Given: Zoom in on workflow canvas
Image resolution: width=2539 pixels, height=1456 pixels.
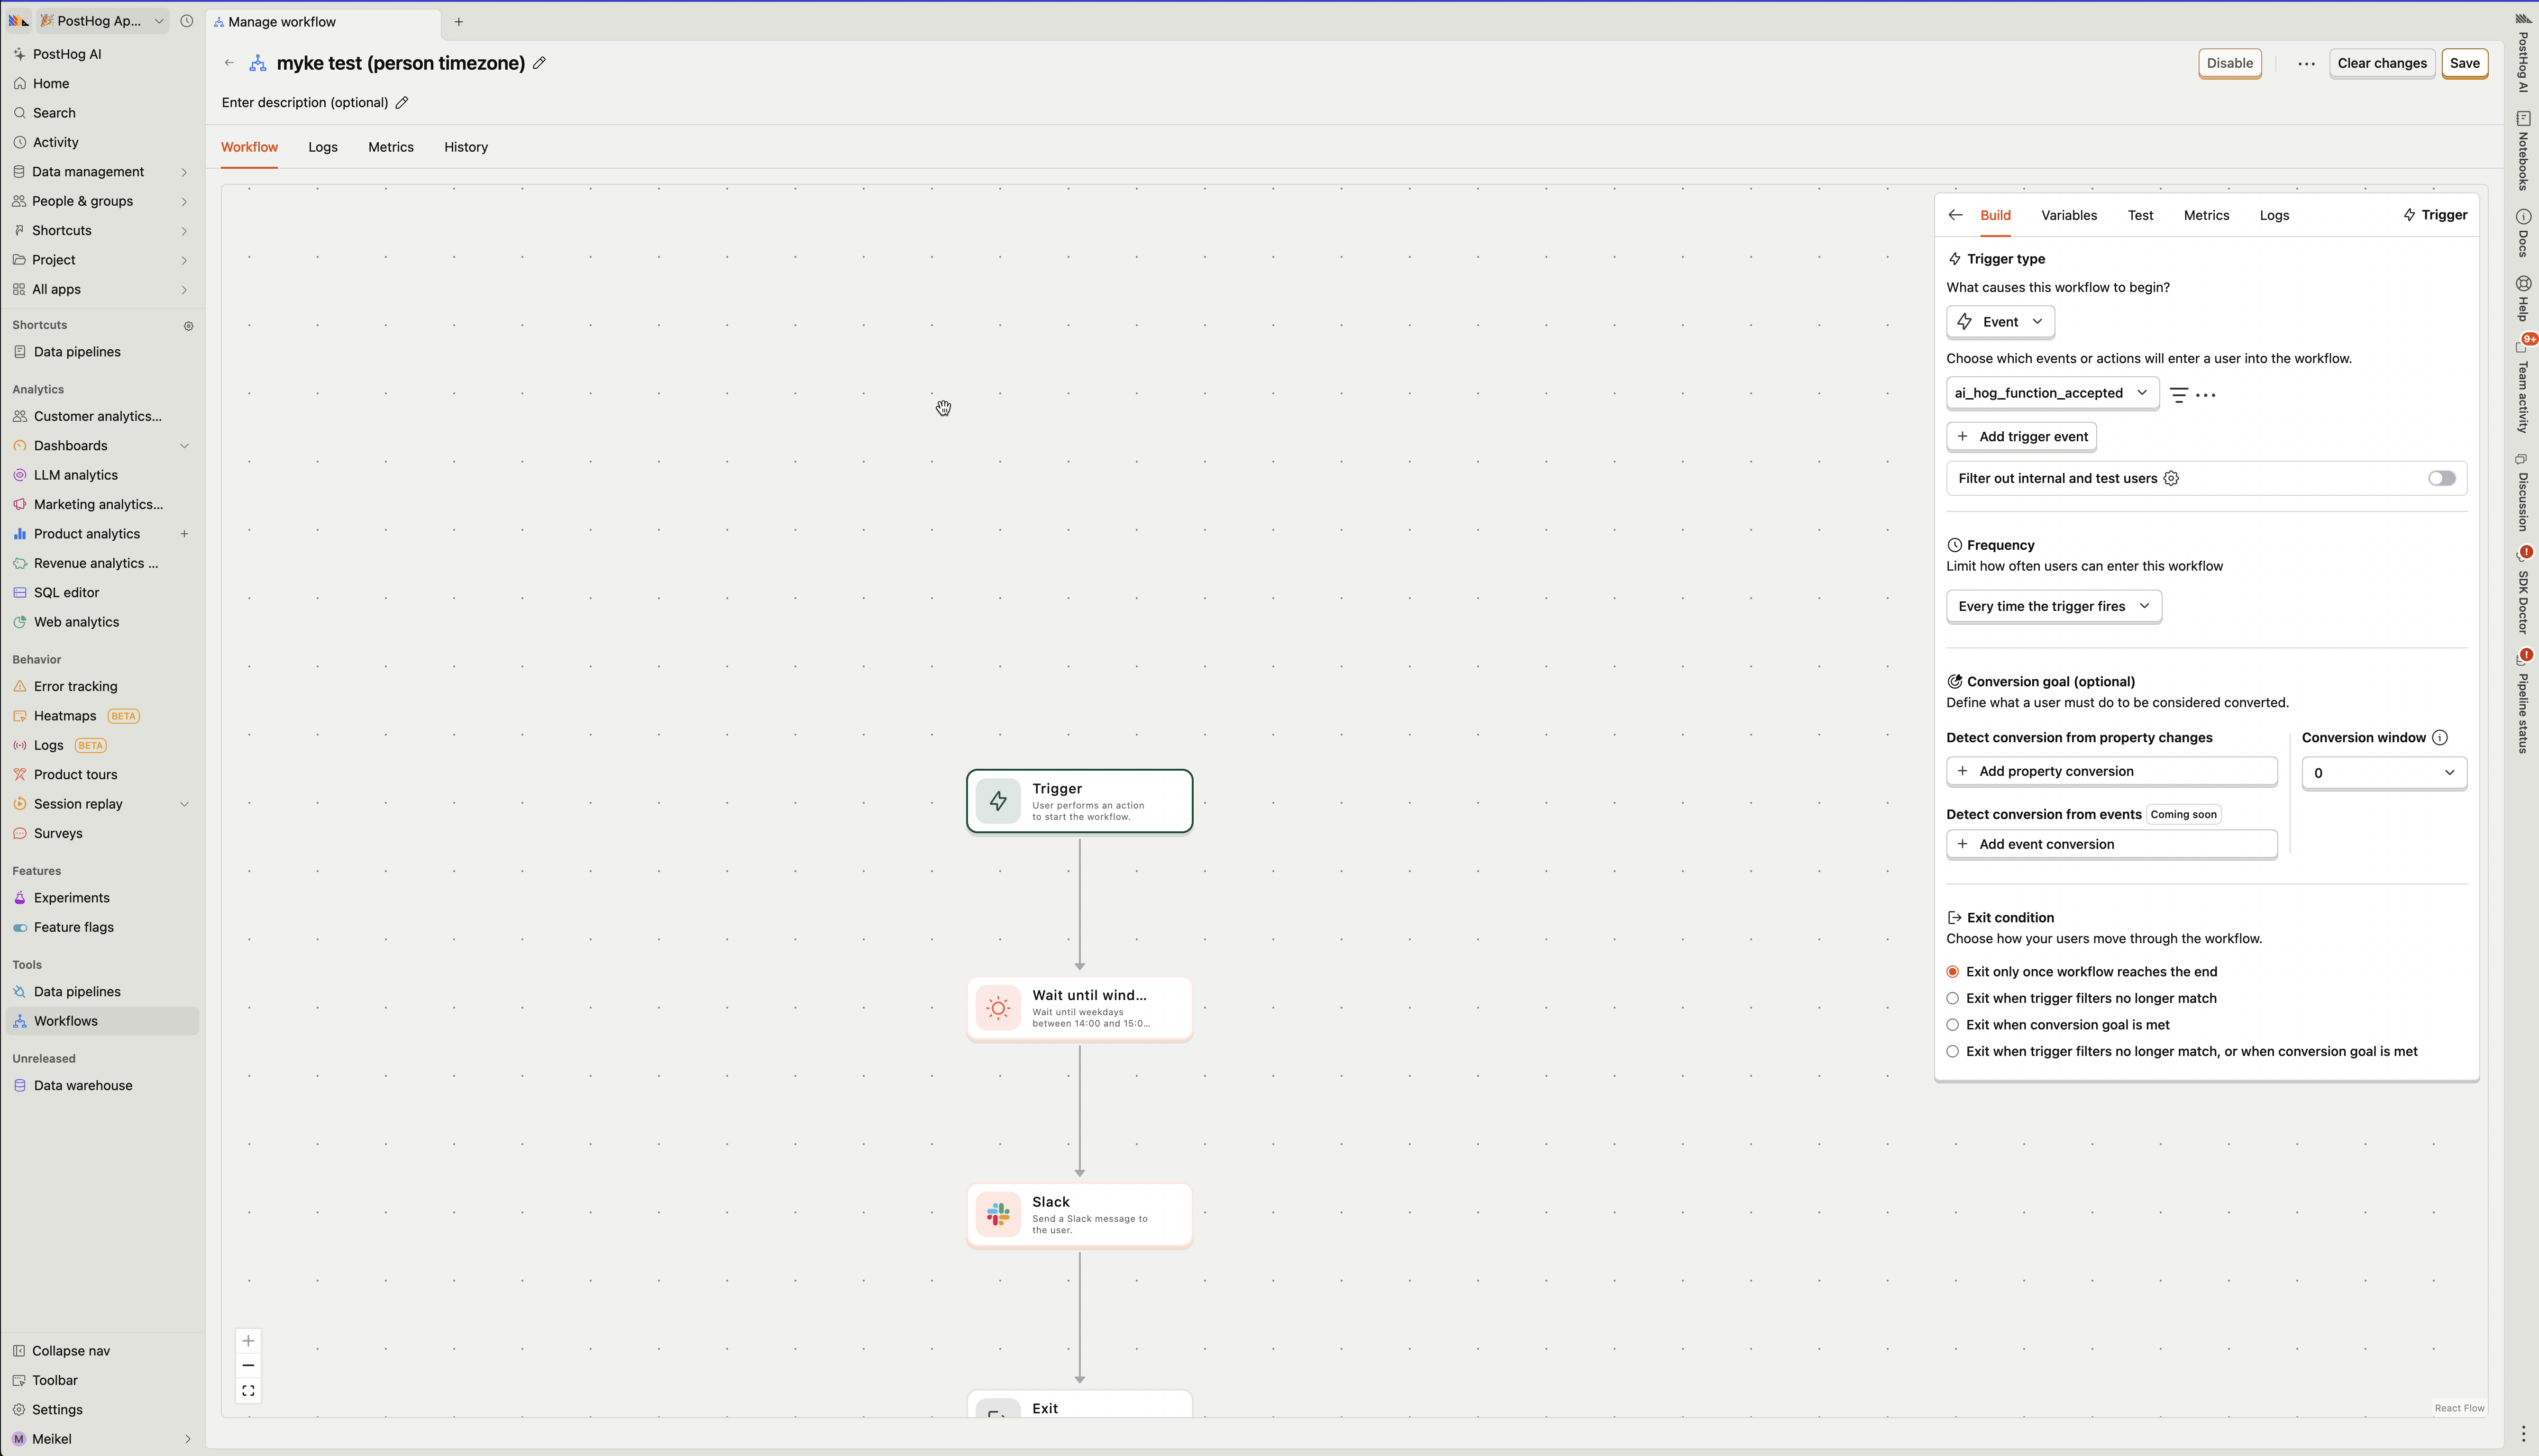Looking at the screenshot, I should pos(248,1341).
